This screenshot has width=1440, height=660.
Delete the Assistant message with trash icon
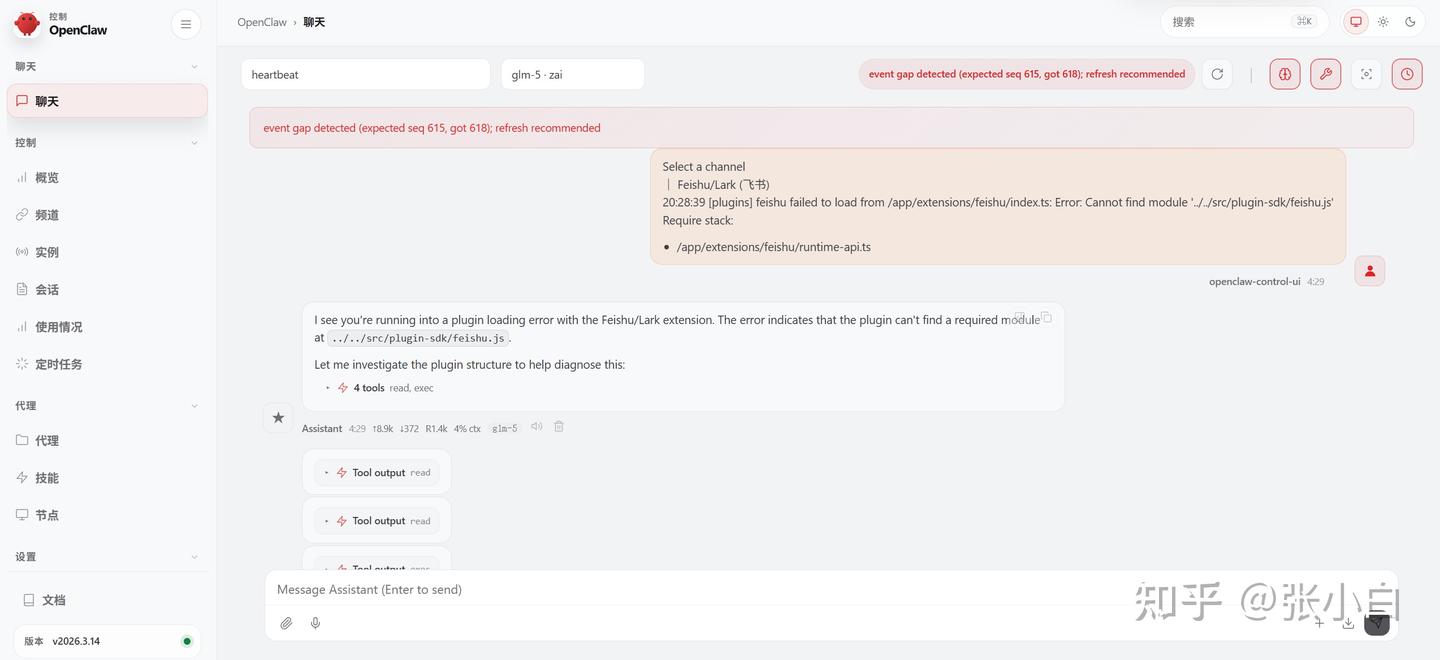tap(559, 427)
